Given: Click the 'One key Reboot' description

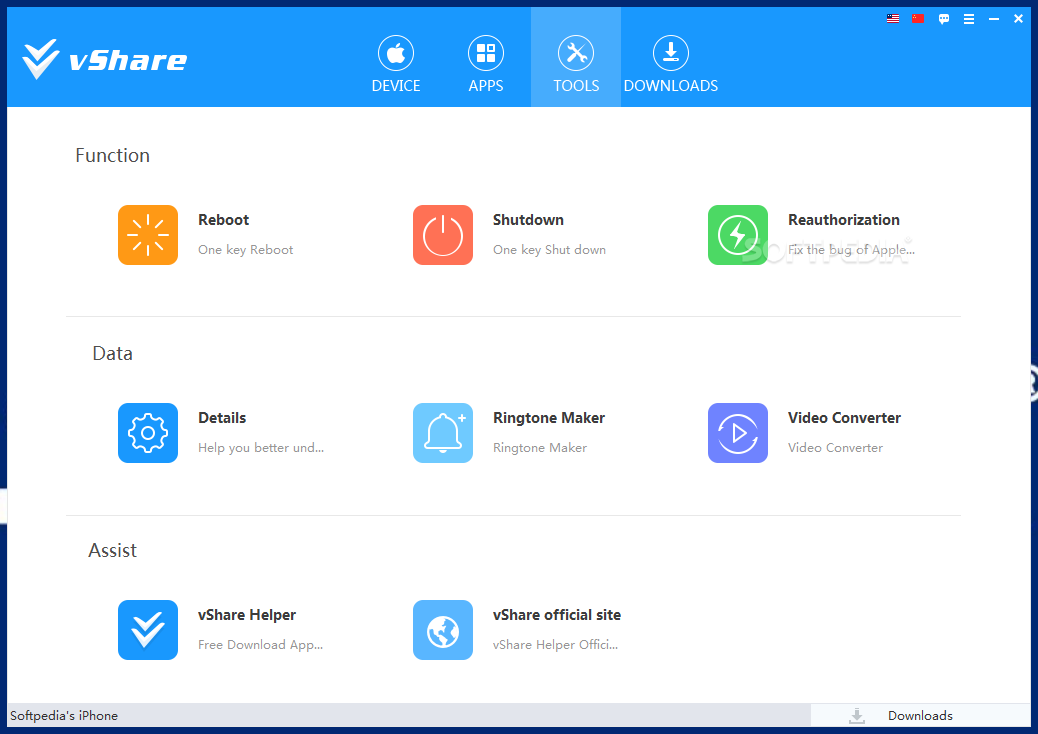Looking at the screenshot, I should coord(246,250).
